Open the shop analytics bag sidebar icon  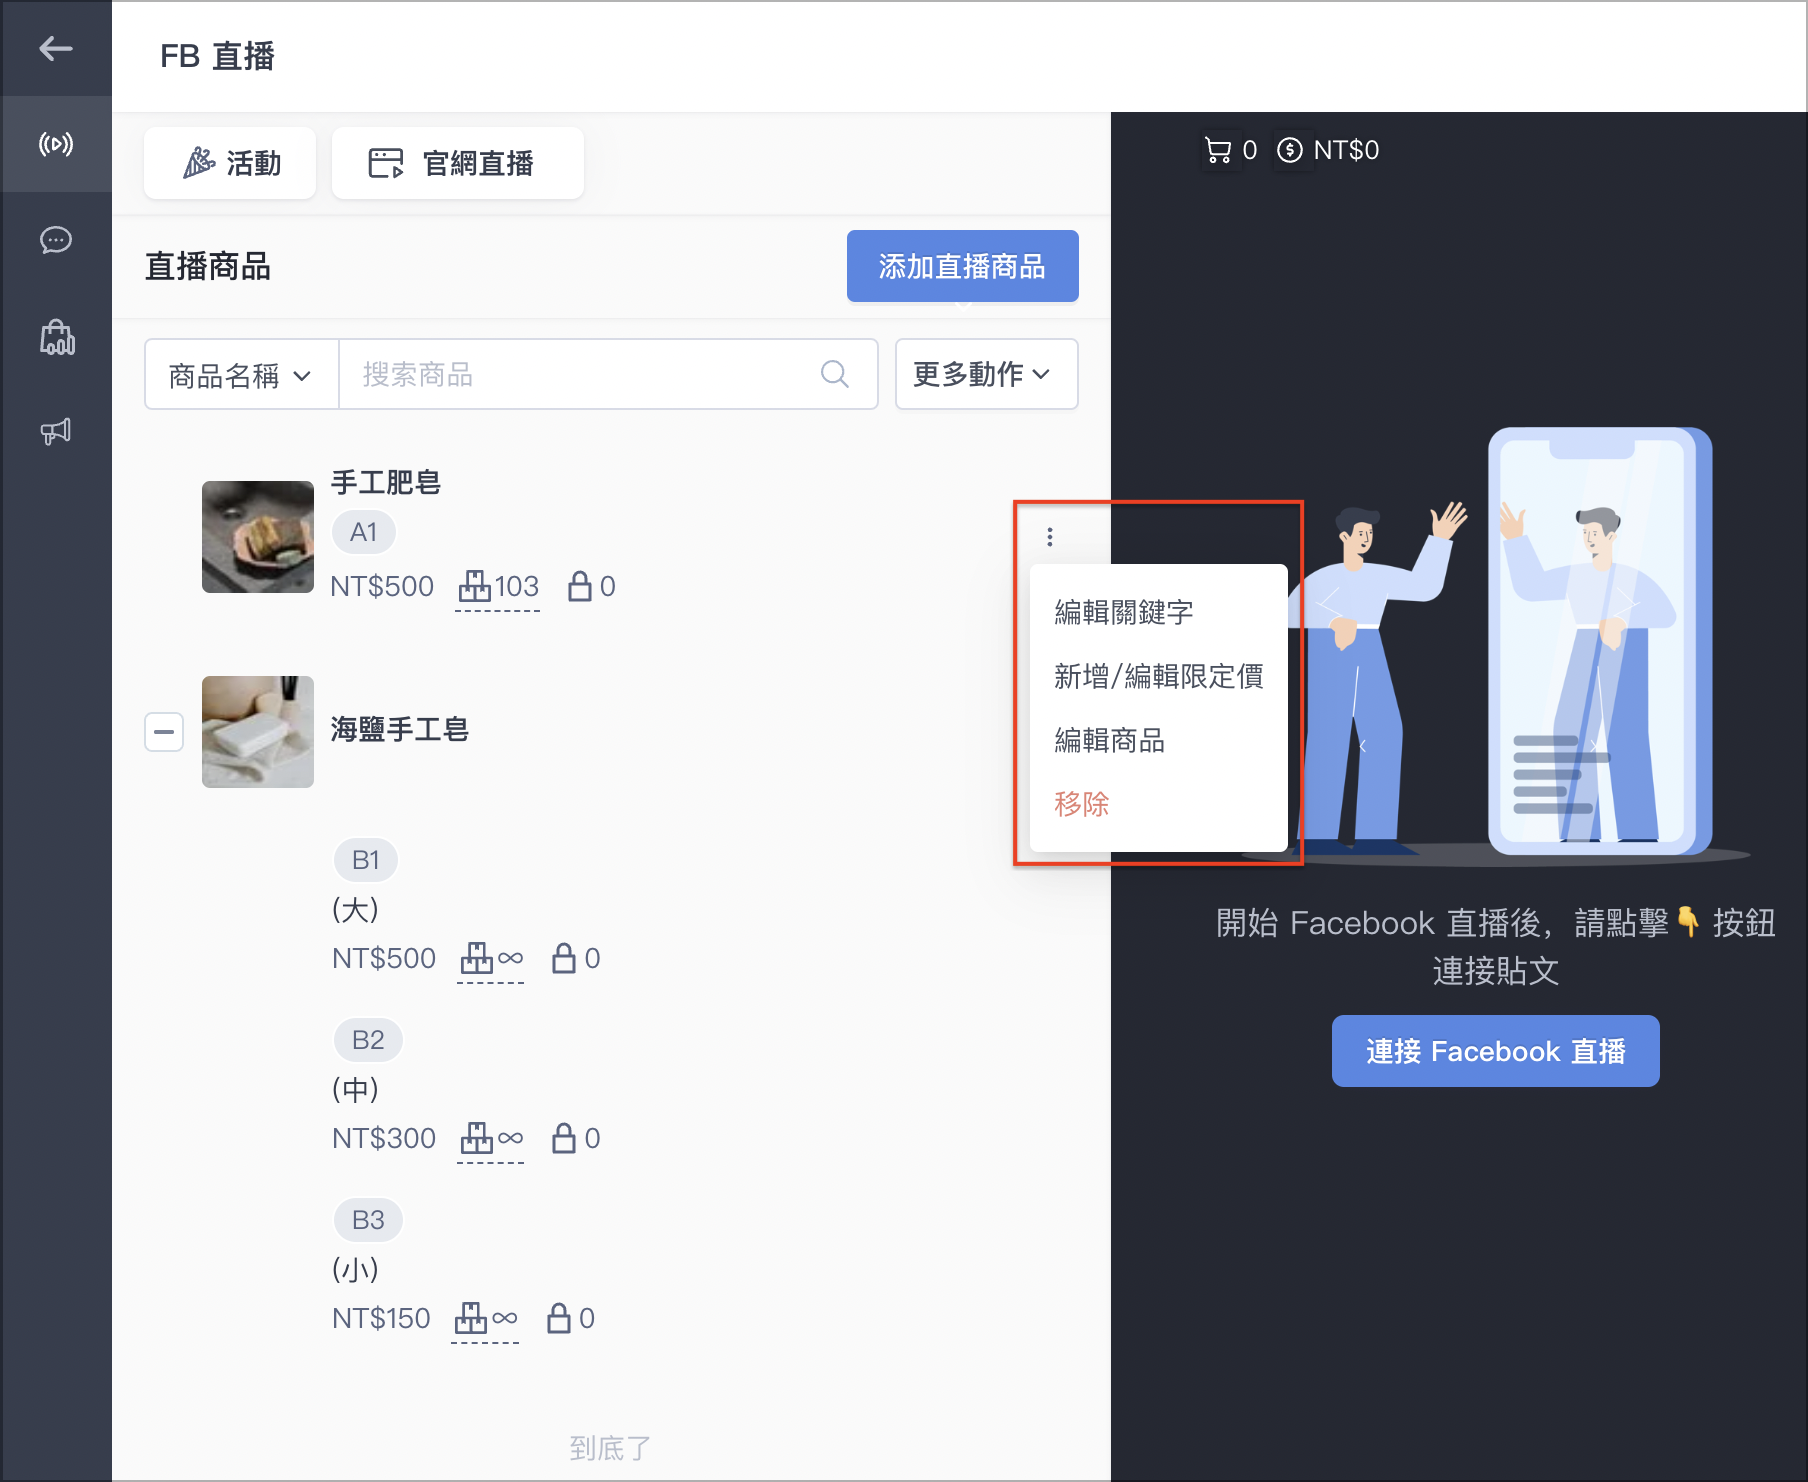pyautogui.click(x=56, y=337)
